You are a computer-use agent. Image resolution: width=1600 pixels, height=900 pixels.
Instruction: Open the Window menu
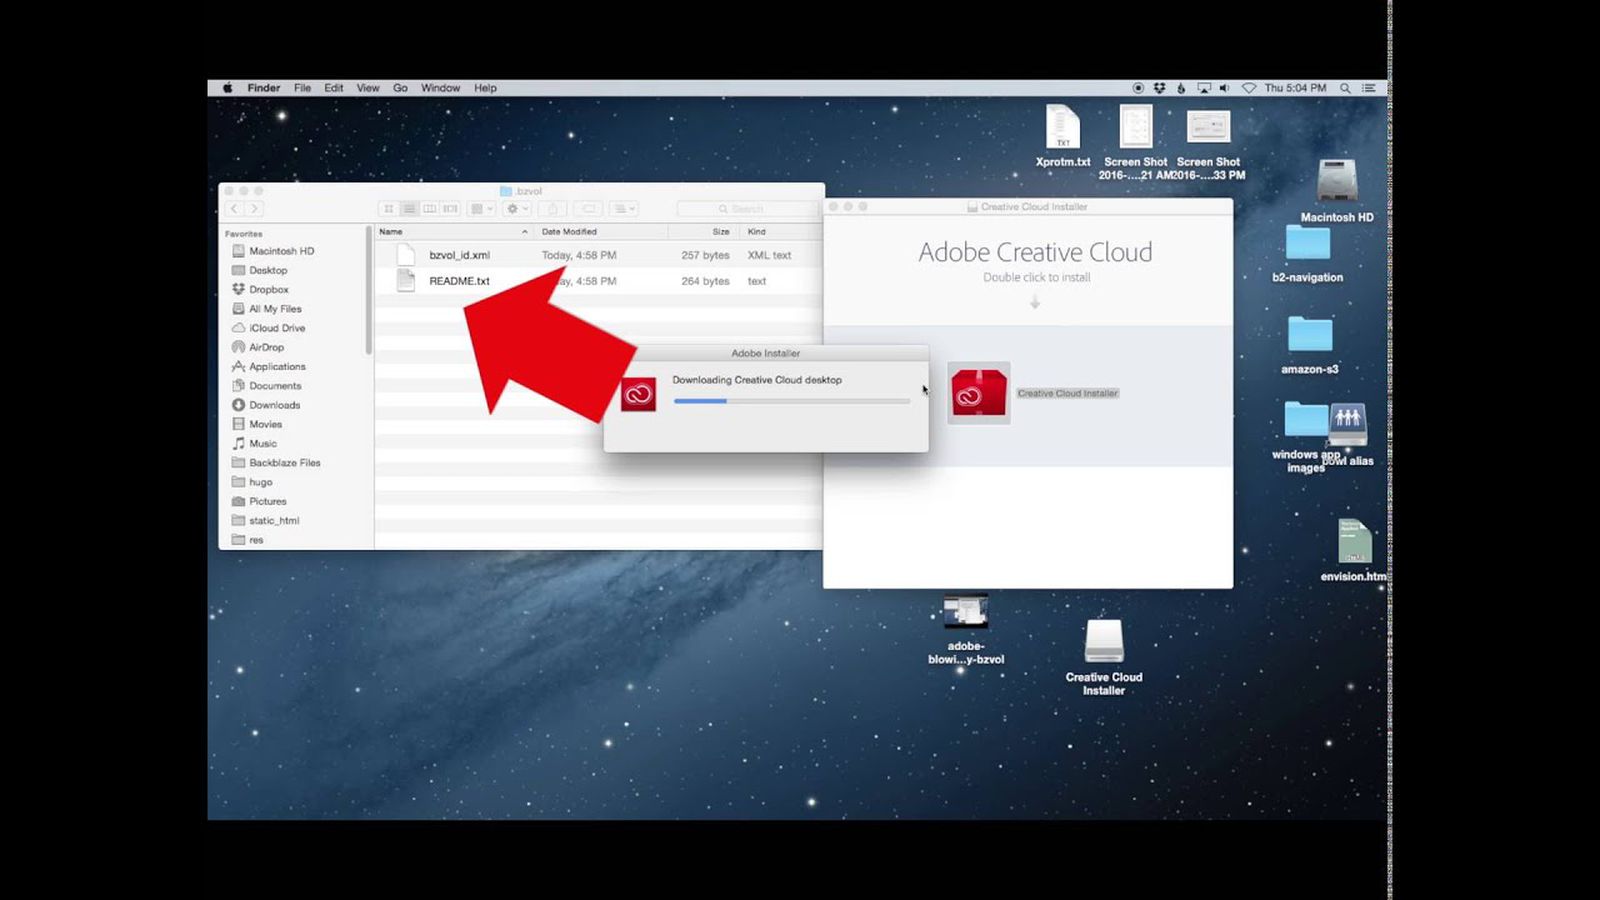(440, 88)
